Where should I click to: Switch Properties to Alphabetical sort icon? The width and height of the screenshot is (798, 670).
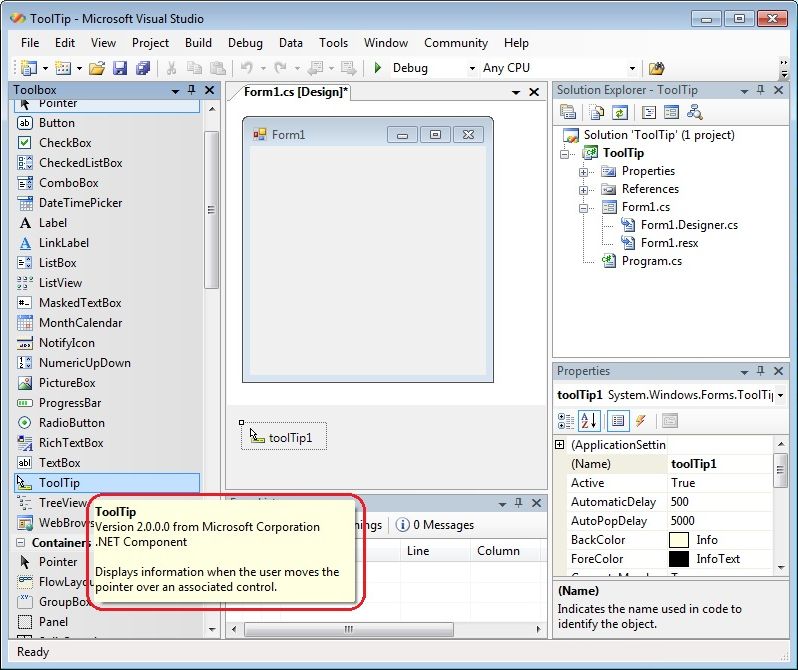589,421
